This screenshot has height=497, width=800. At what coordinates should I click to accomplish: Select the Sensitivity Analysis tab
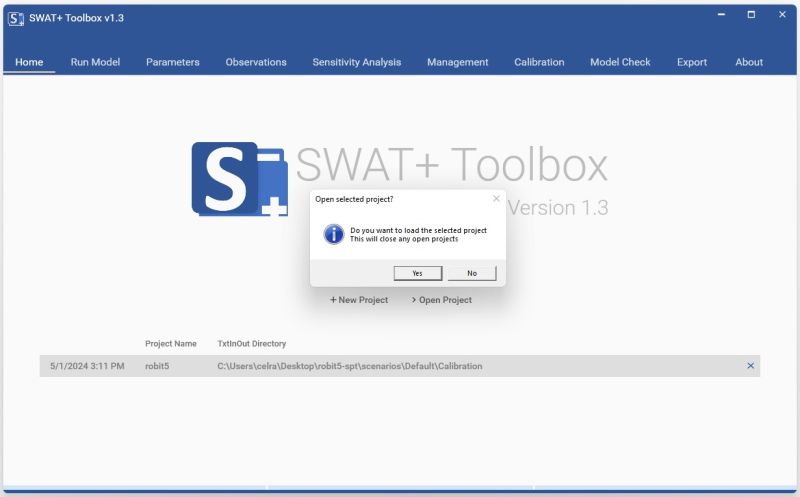pyautogui.click(x=357, y=62)
